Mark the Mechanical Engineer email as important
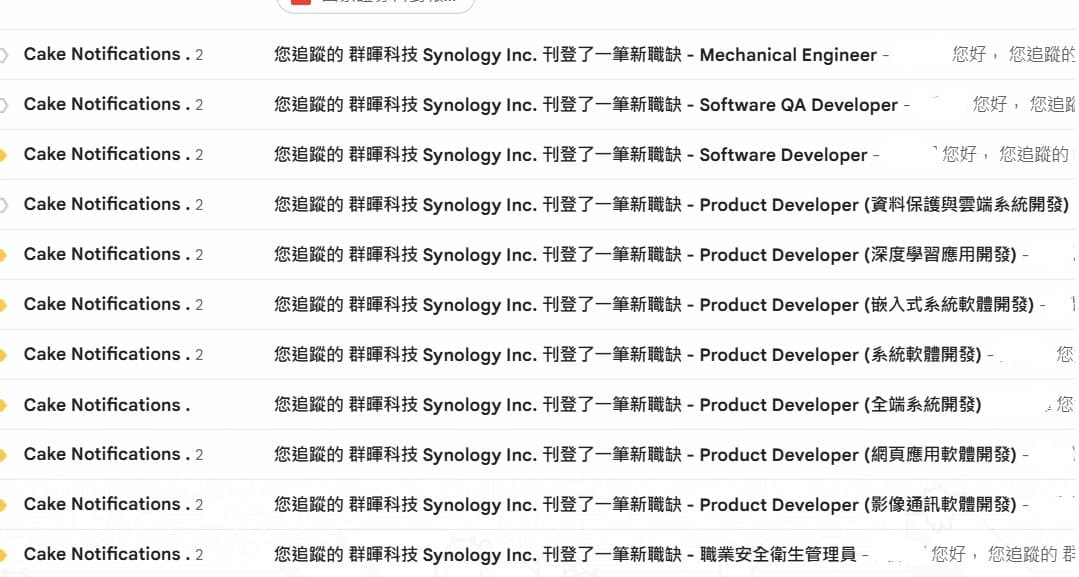 (3, 55)
